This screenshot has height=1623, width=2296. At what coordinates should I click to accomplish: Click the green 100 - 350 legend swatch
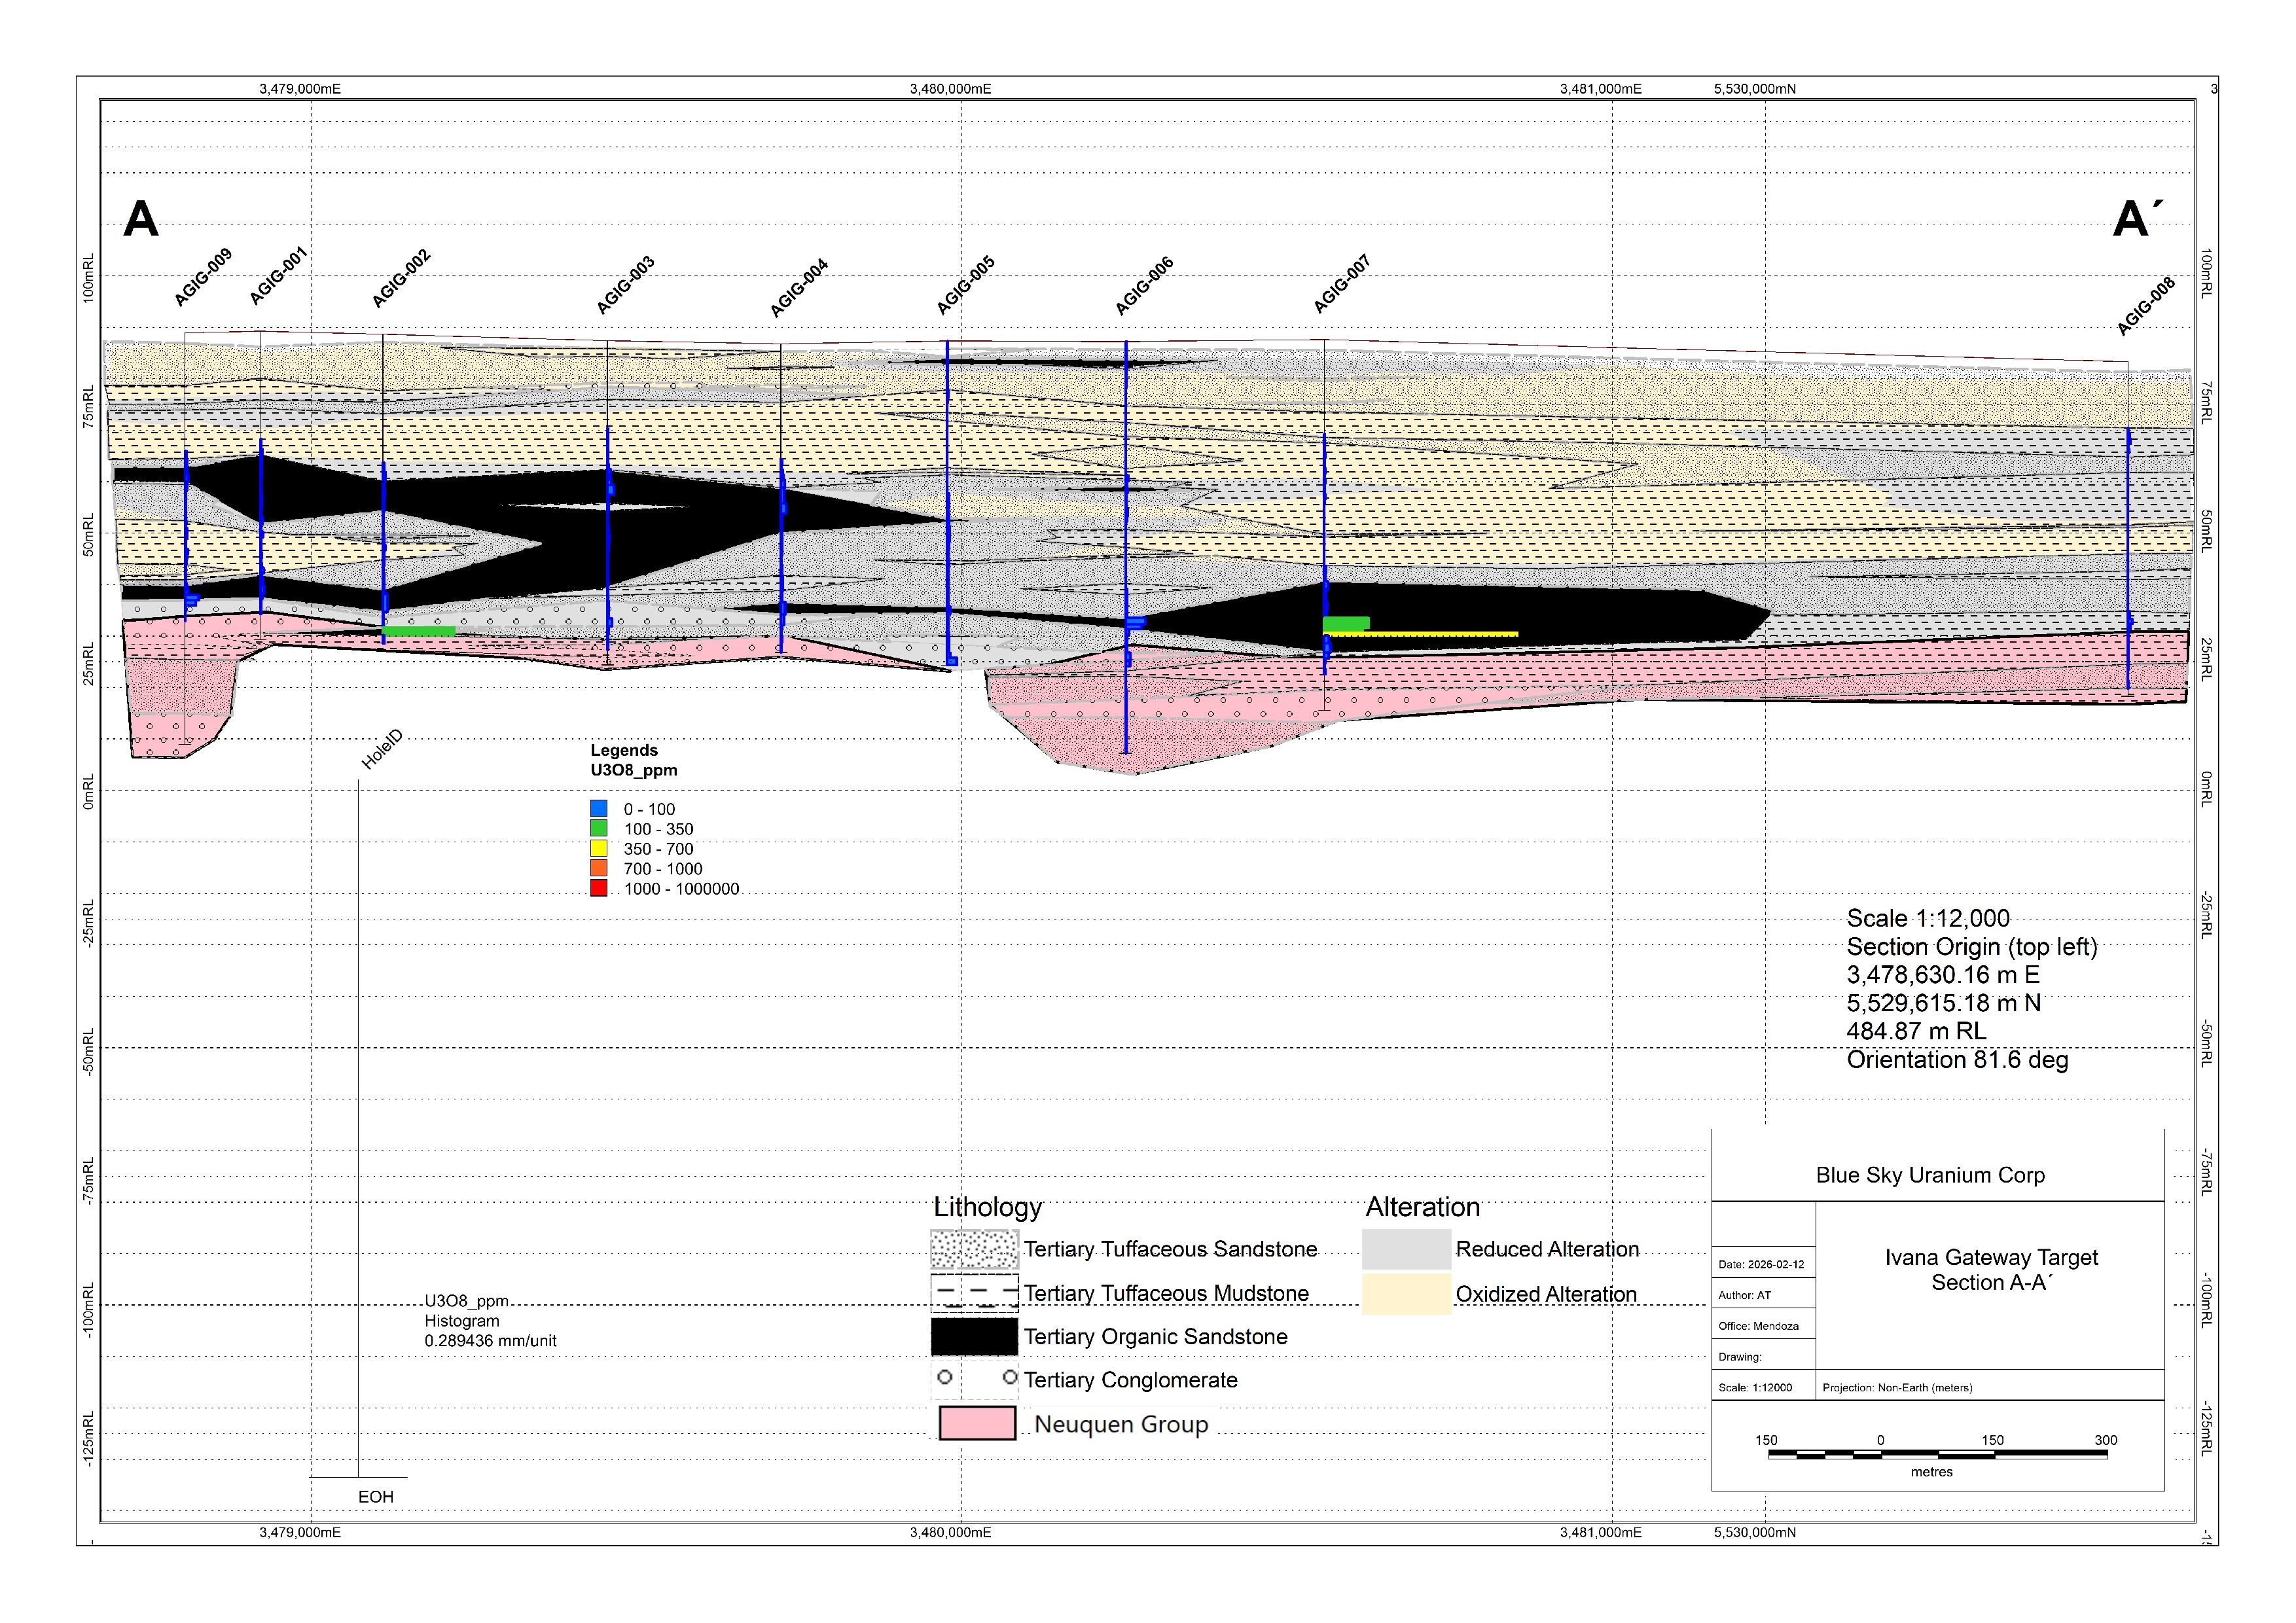click(x=599, y=829)
